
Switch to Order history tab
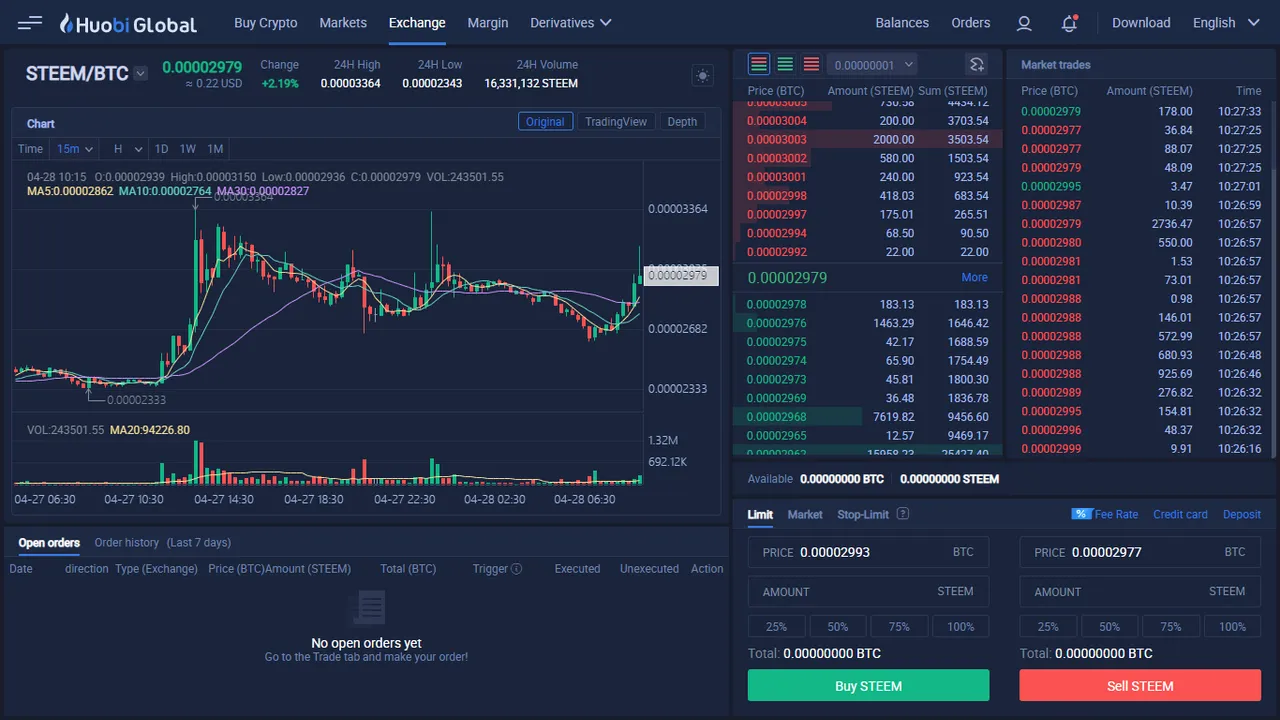127,542
